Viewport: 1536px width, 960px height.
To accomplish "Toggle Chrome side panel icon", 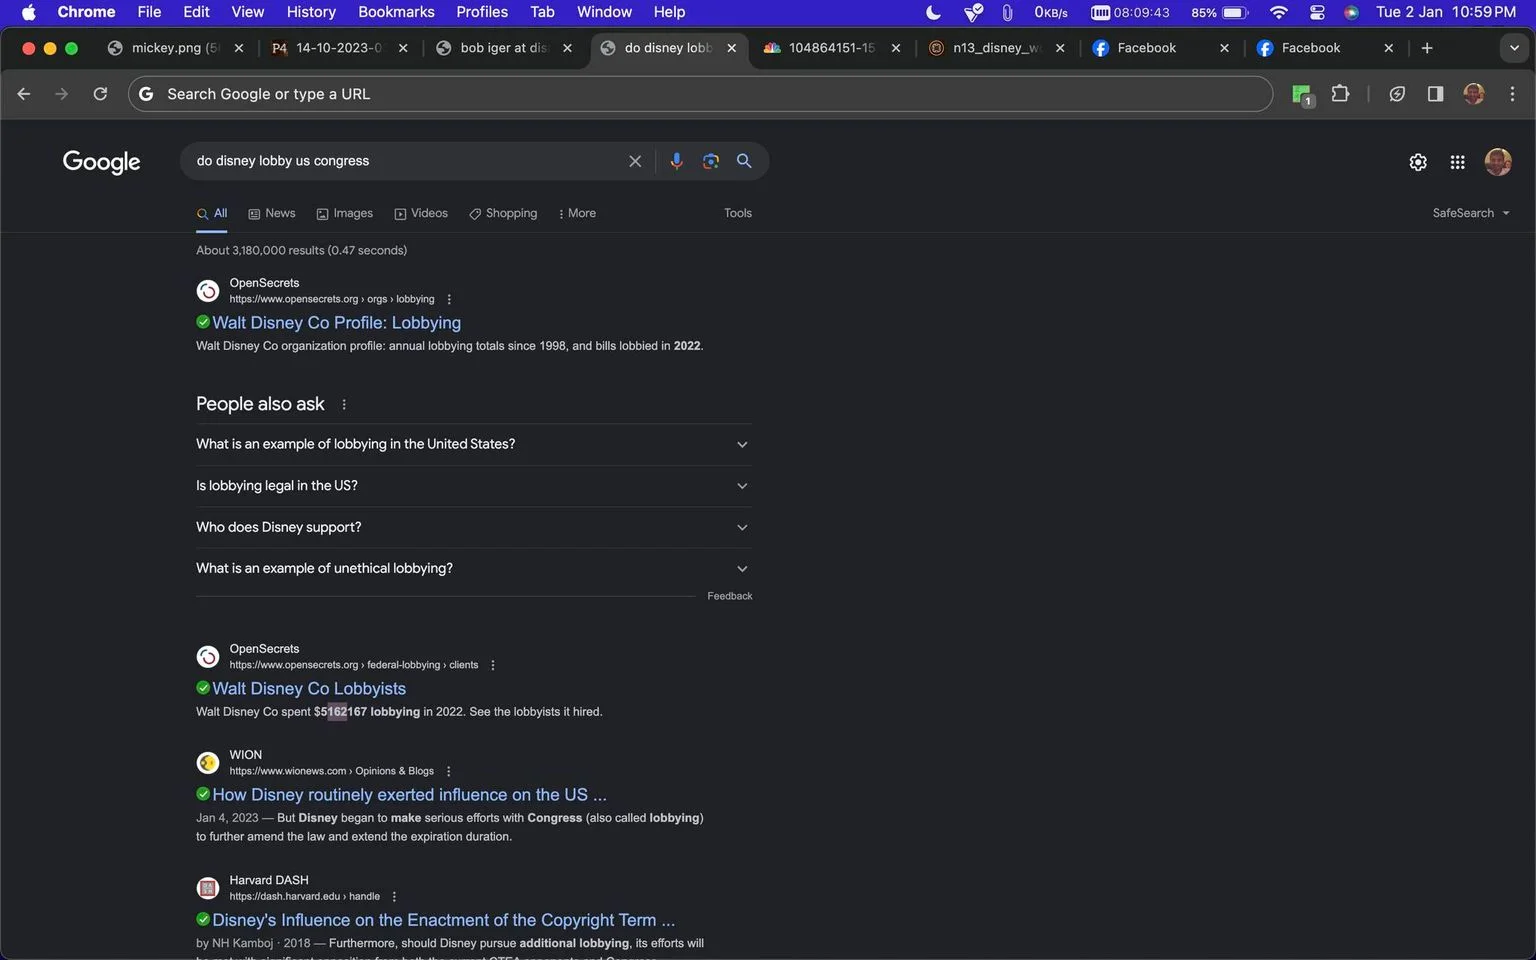I will pos(1435,94).
